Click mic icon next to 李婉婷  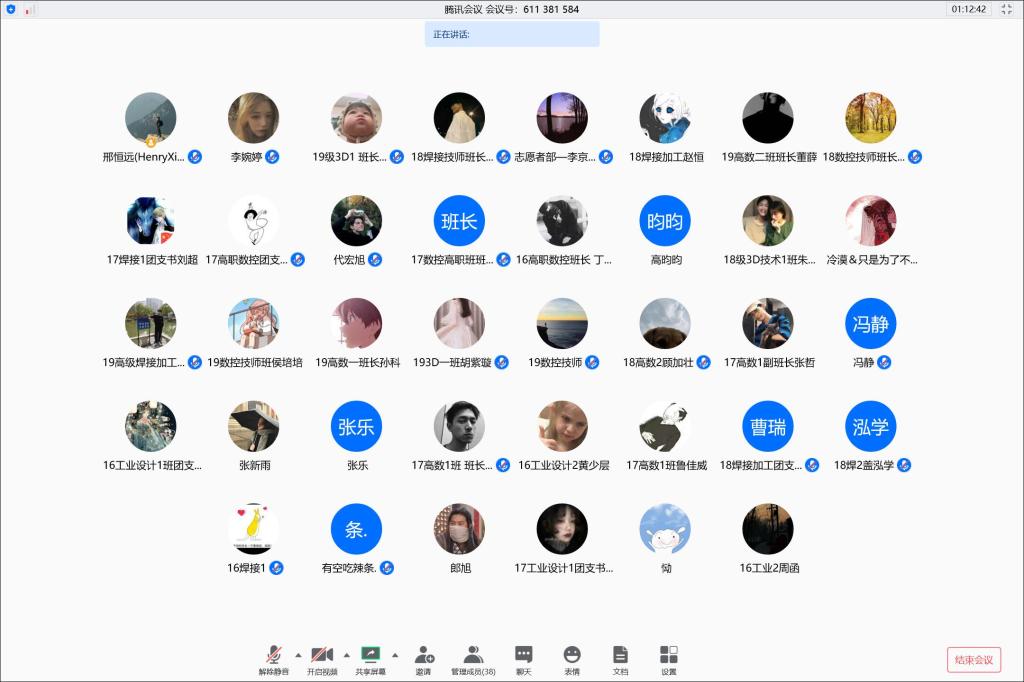click(272, 157)
